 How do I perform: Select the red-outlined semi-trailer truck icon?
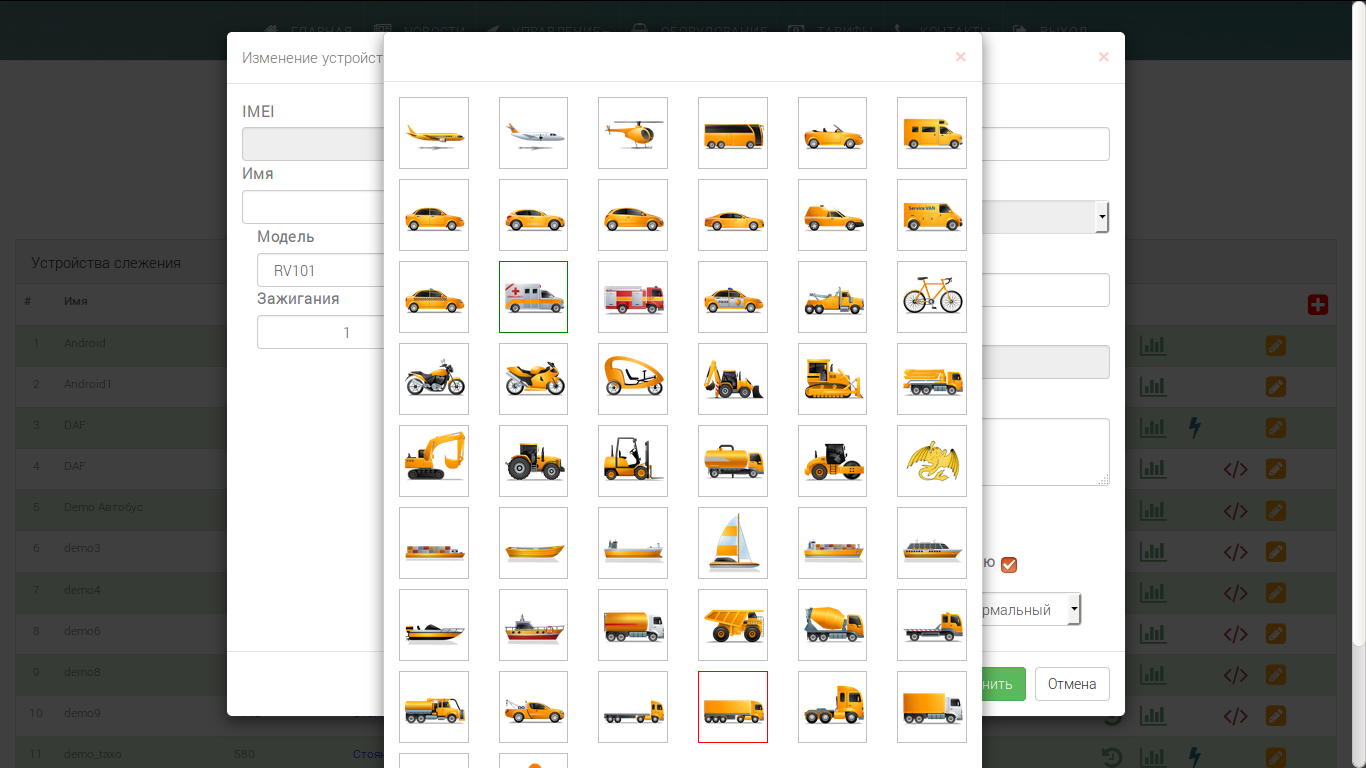click(x=733, y=707)
